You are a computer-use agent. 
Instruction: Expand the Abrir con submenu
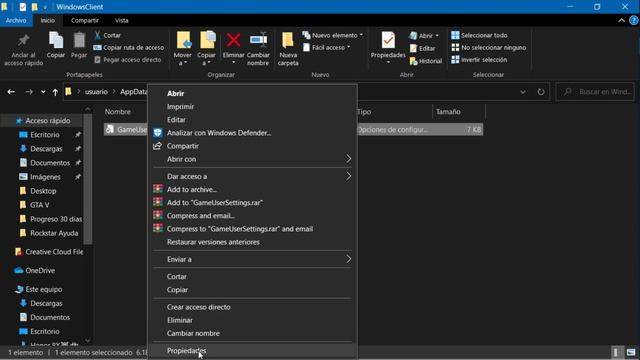(252, 159)
